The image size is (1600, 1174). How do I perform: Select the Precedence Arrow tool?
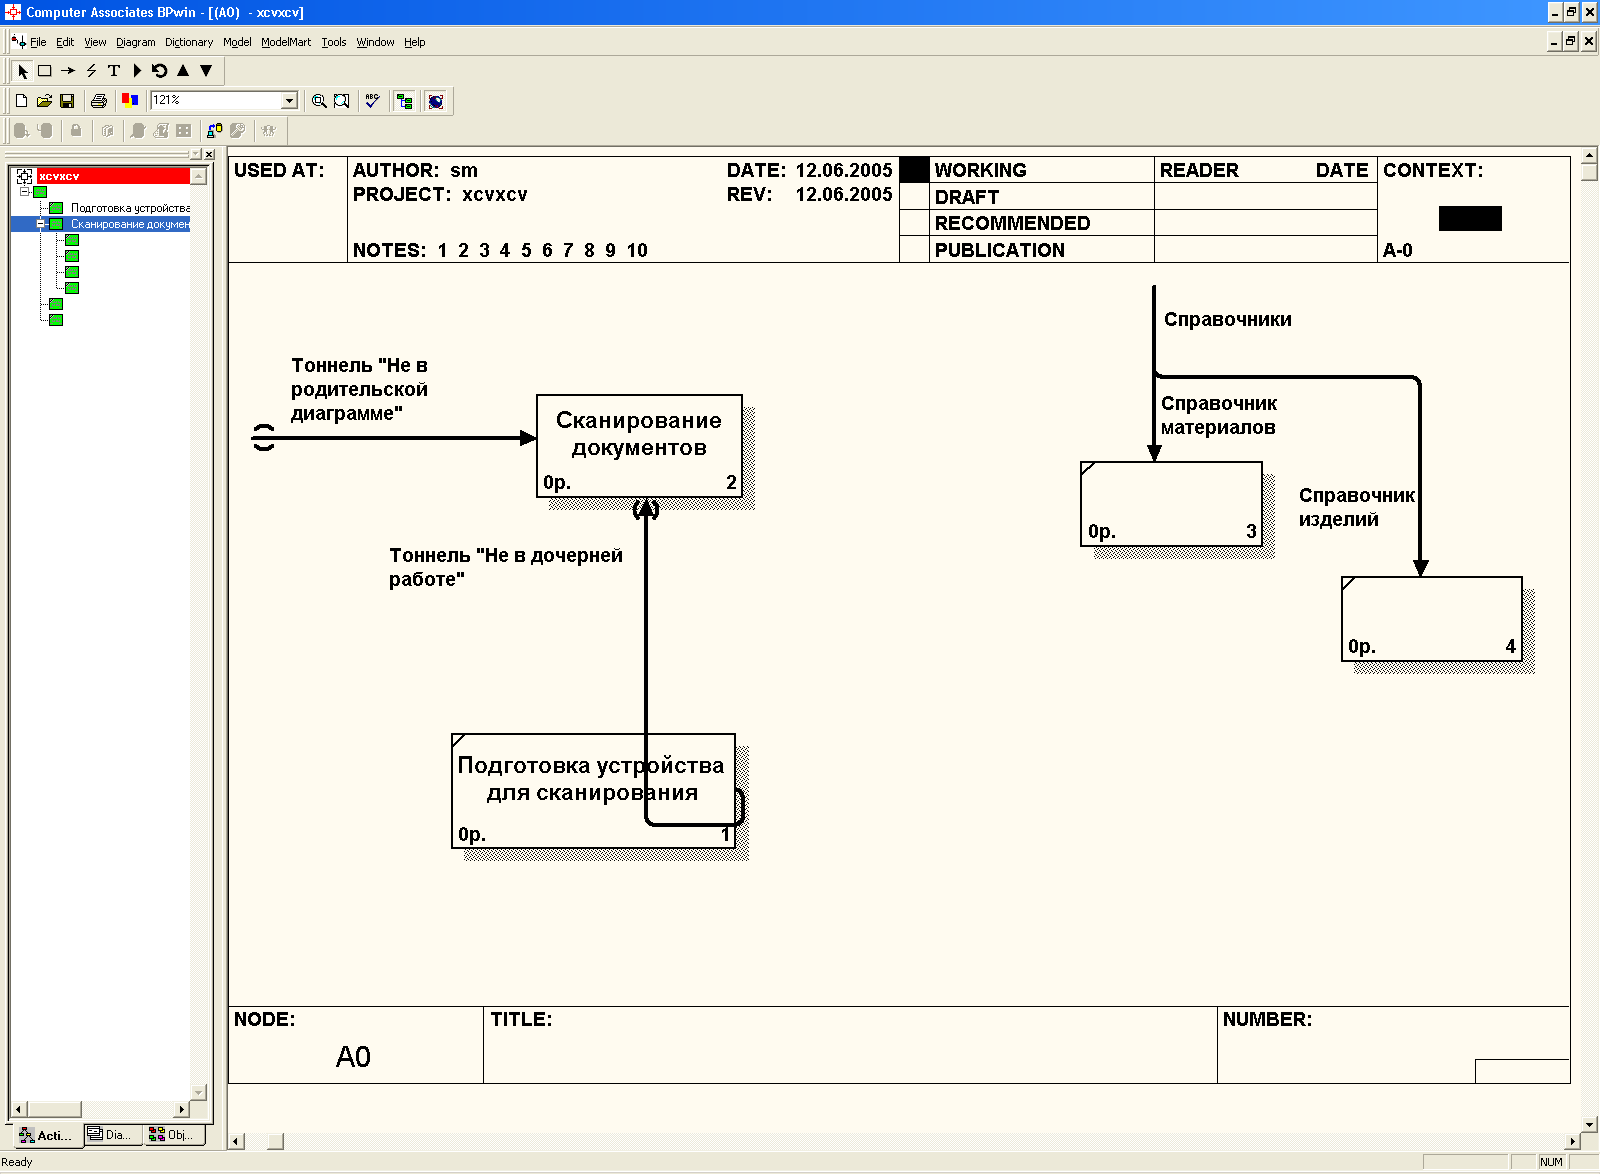pyautogui.click(x=68, y=71)
